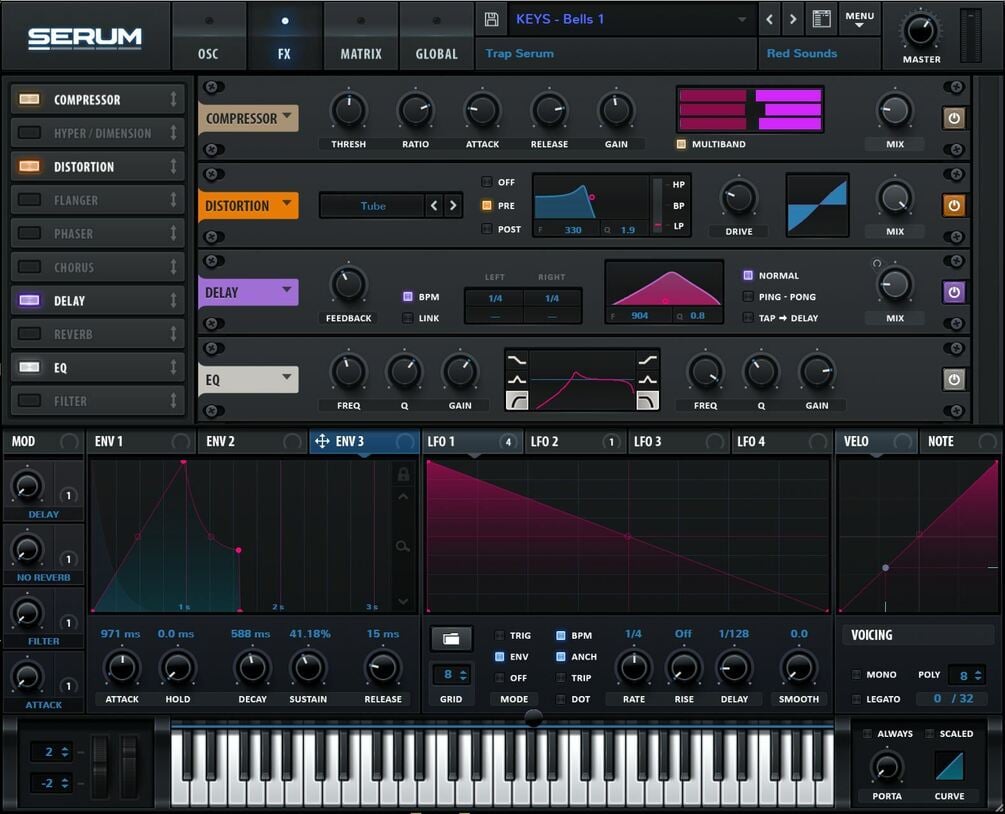This screenshot has width=1005, height=814.
Task: Reorder Compressor with its drag arrows
Action: 173,99
